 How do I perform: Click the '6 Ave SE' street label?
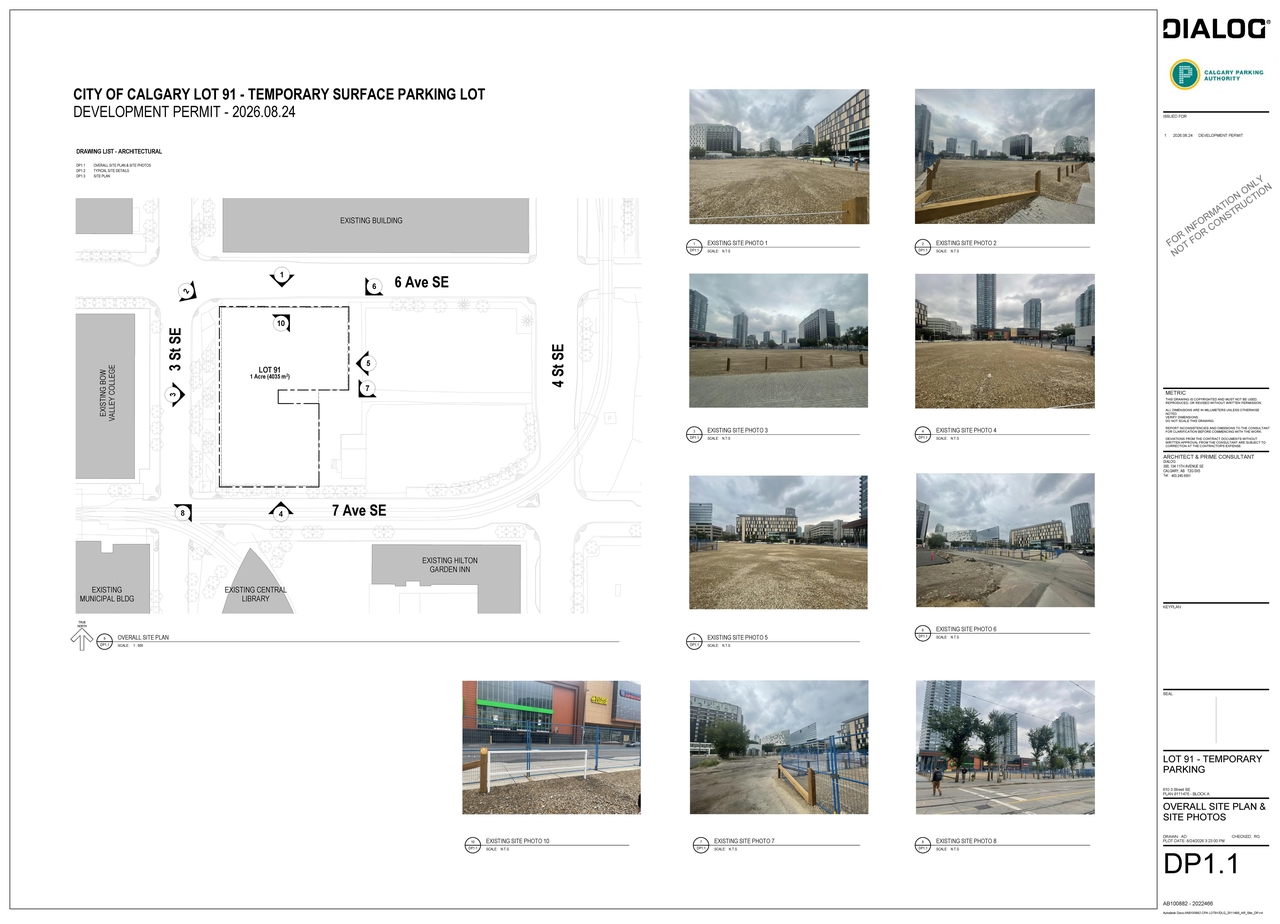pyautogui.click(x=421, y=283)
